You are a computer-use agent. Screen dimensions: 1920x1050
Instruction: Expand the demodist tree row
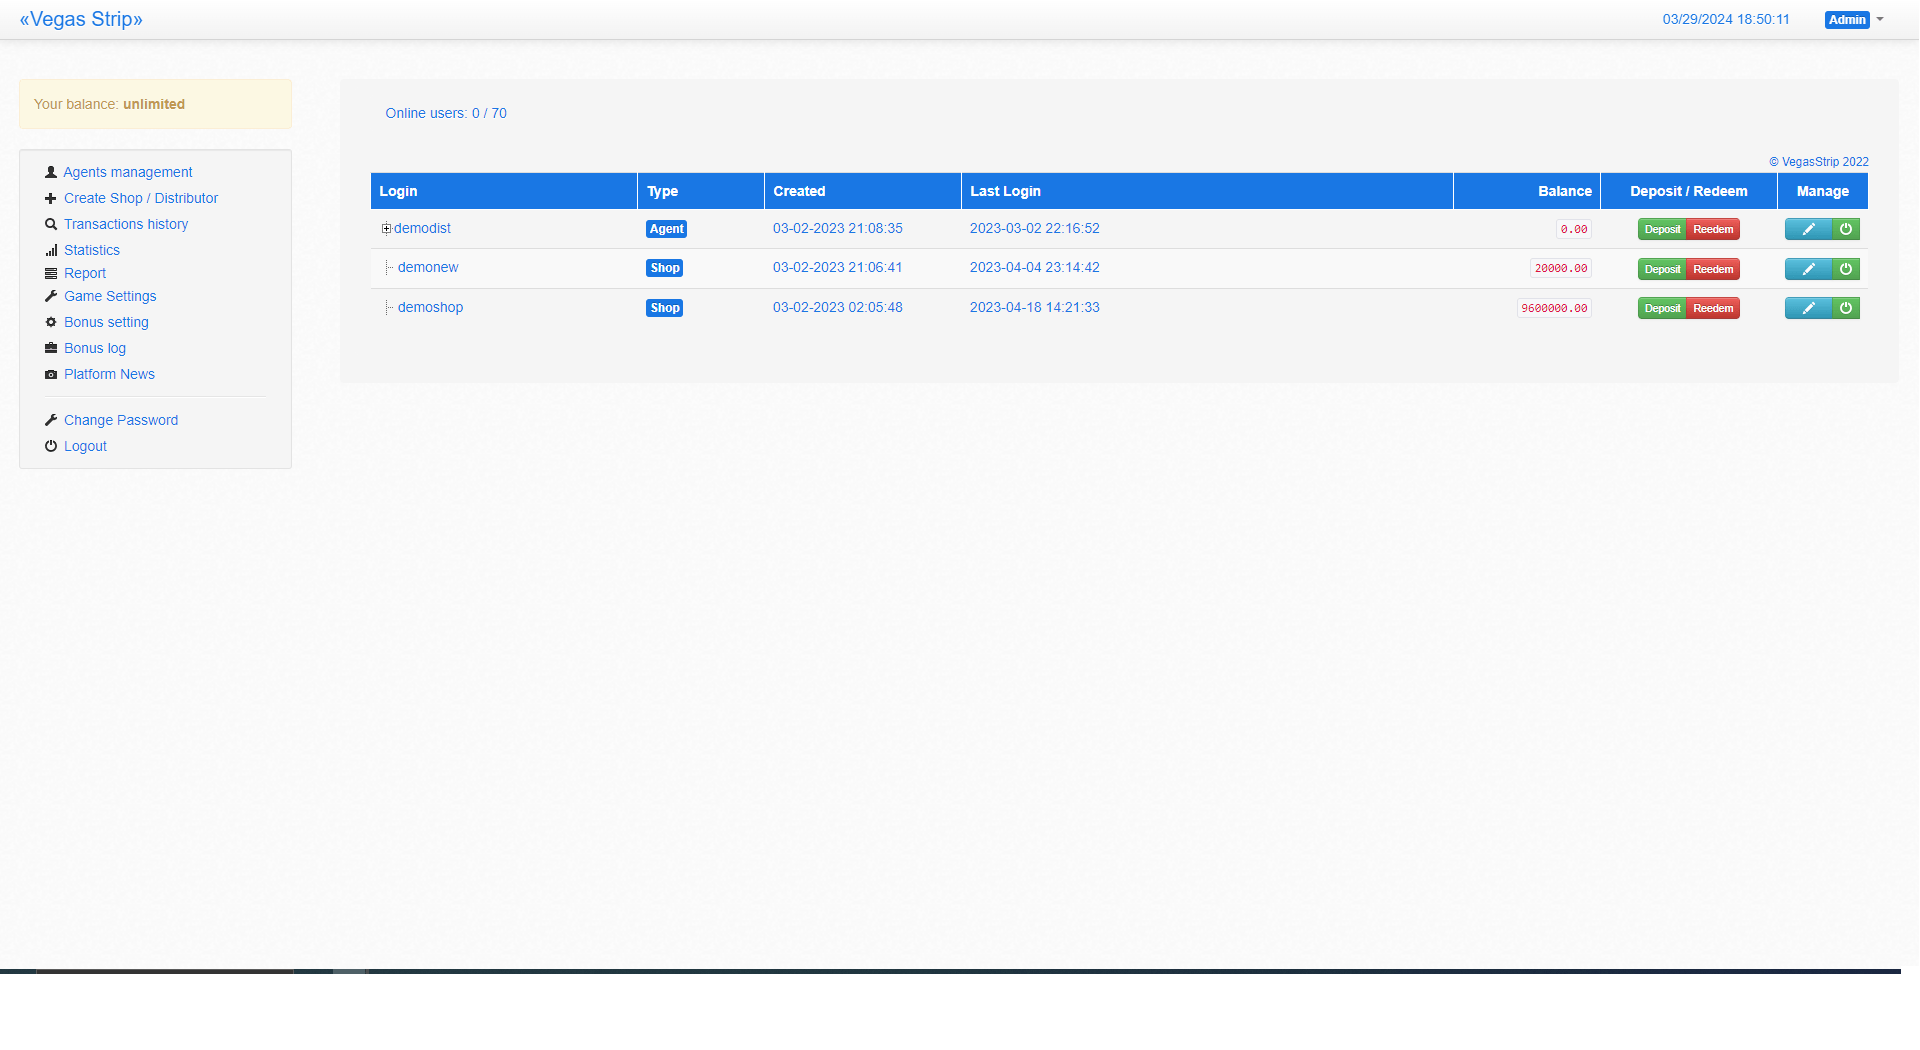click(x=386, y=229)
